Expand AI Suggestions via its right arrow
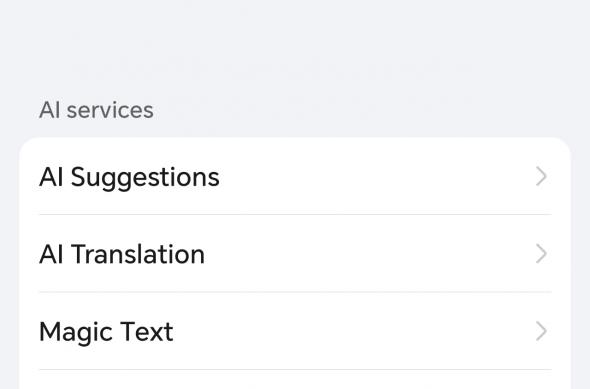Screen dimensions: 590x389 541,176
